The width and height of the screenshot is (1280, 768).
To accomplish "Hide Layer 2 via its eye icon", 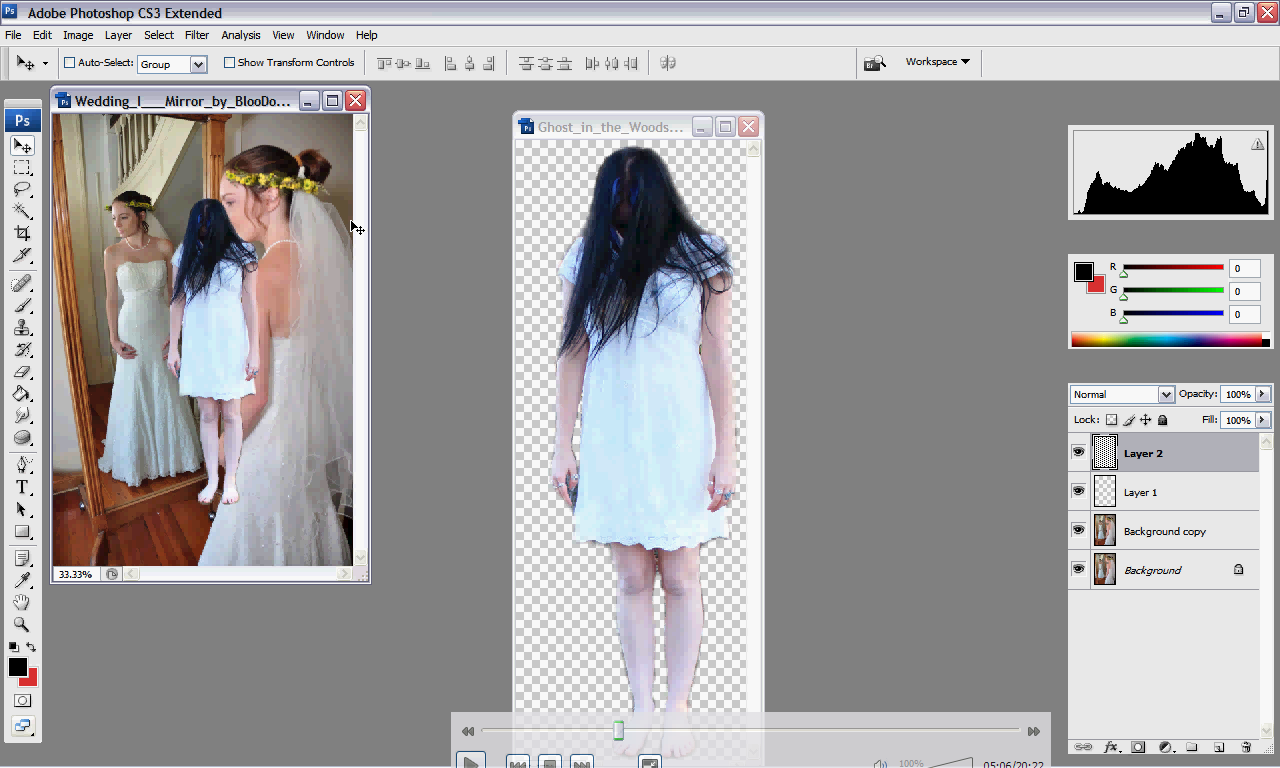I will coord(1078,453).
